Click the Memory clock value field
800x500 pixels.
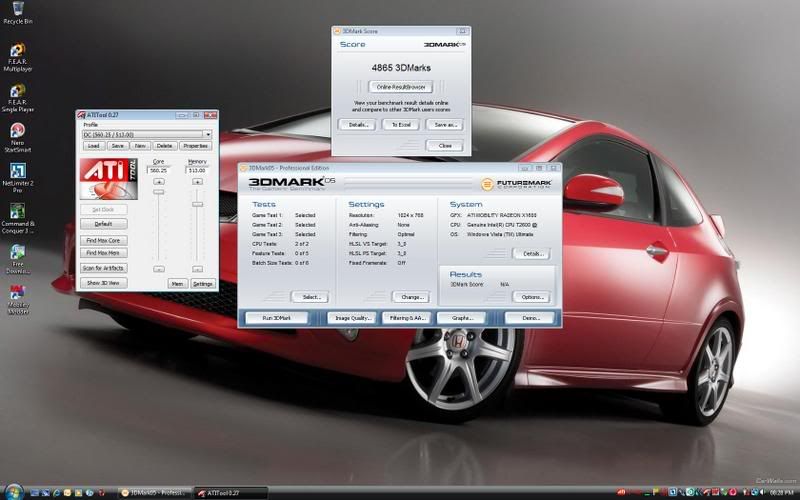click(x=197, y=170)
